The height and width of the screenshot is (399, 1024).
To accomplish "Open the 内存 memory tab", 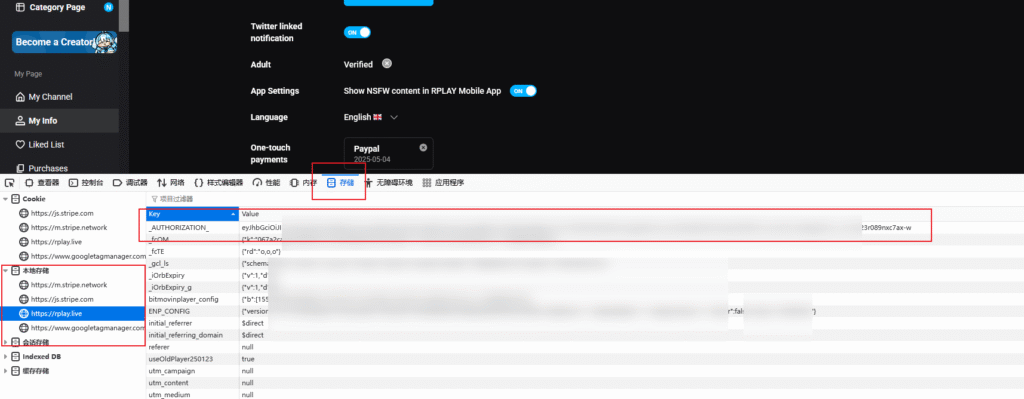I will [303, 183].
